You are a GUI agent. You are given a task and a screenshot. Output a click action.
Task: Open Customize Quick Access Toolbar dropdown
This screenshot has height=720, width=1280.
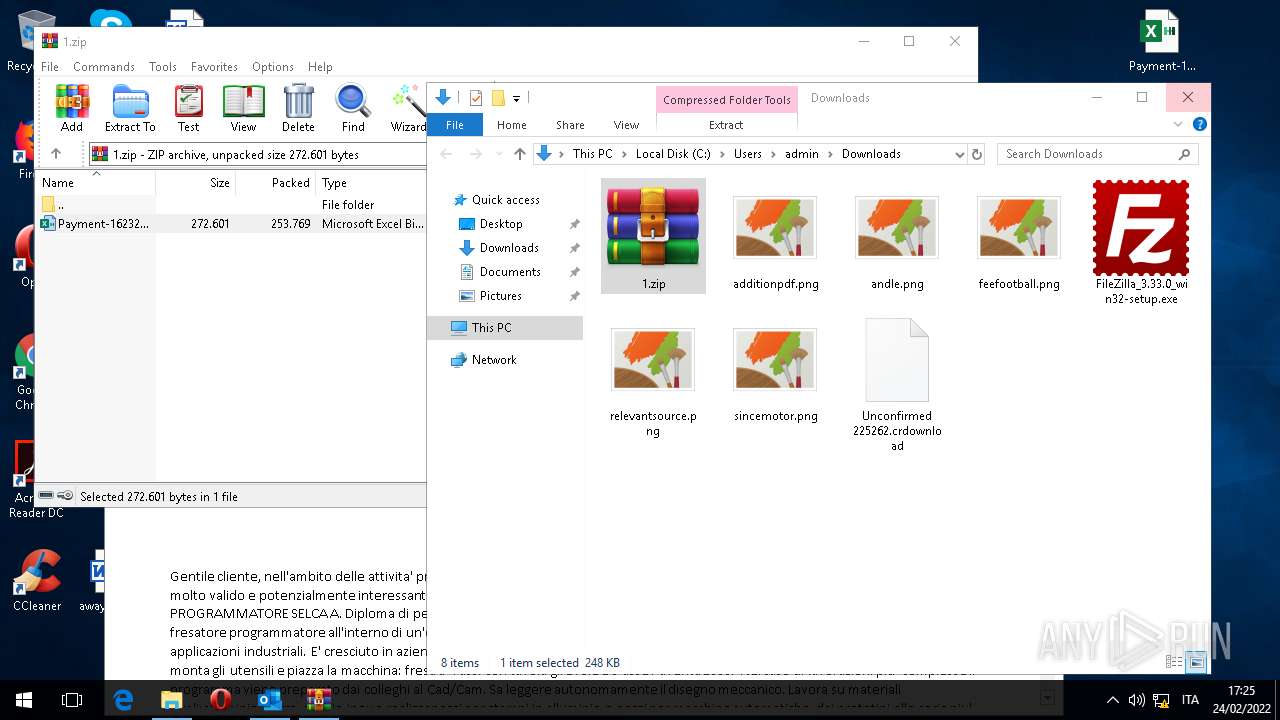click(517, 98)
